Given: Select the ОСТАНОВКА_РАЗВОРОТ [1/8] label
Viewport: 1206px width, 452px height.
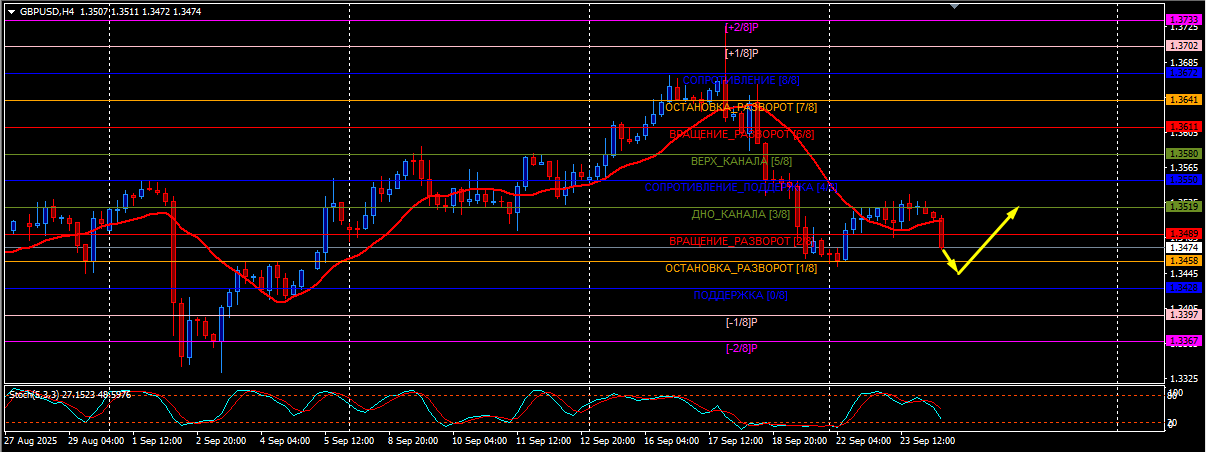Looking at the screenshot, I should click(x=741, y=269).
